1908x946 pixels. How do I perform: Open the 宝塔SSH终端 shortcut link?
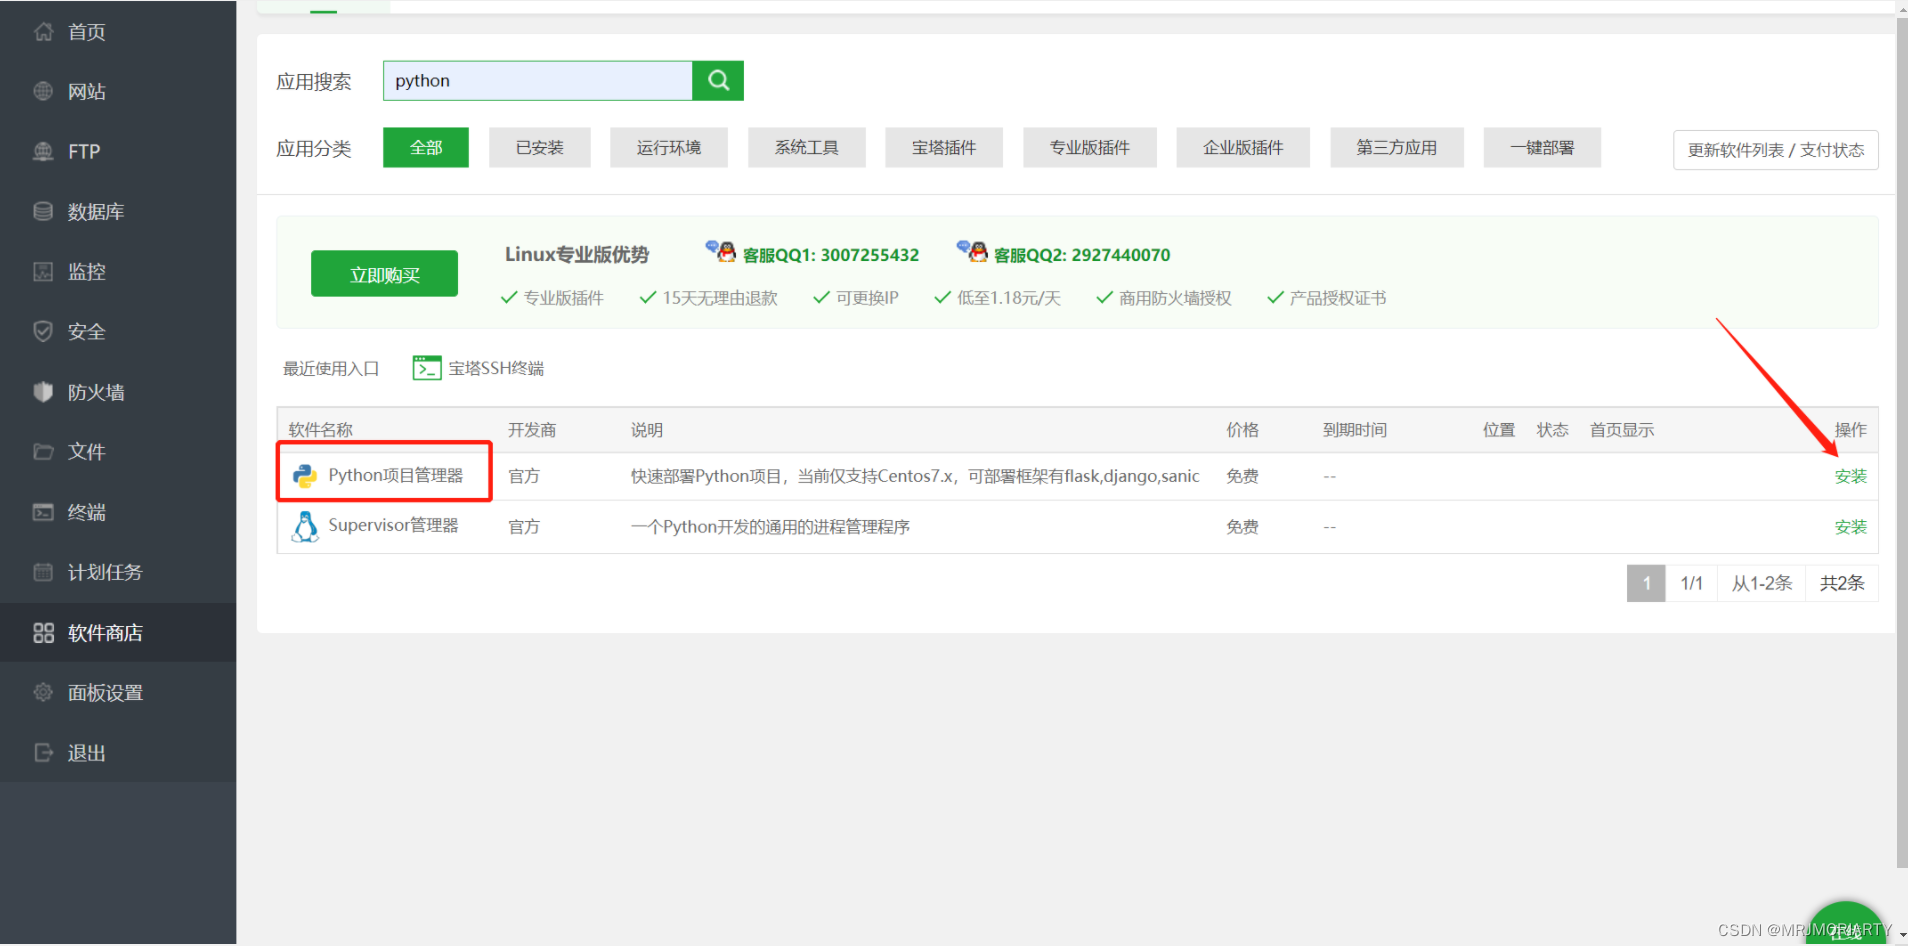pyautogui.click(x=496, y=368)
